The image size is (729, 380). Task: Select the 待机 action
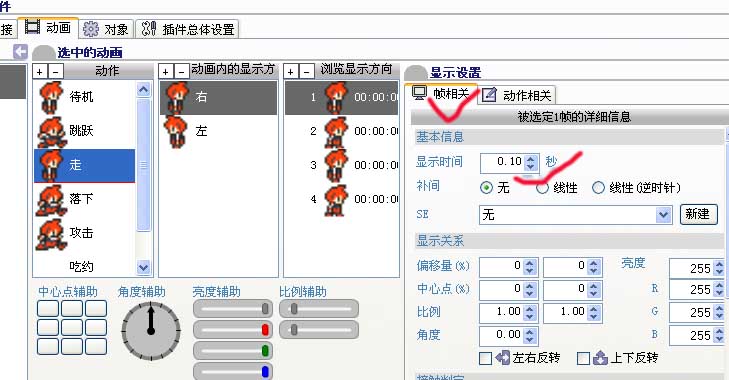pyautogui.click(x=84, y=97)
